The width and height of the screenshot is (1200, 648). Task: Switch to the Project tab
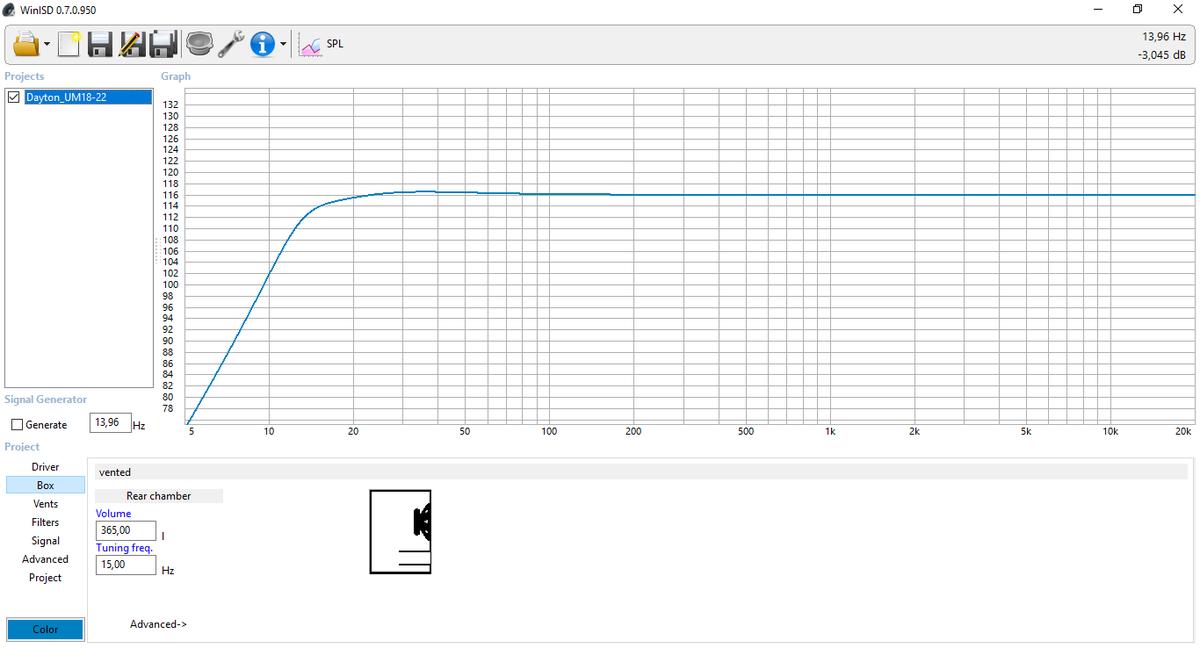45,578
